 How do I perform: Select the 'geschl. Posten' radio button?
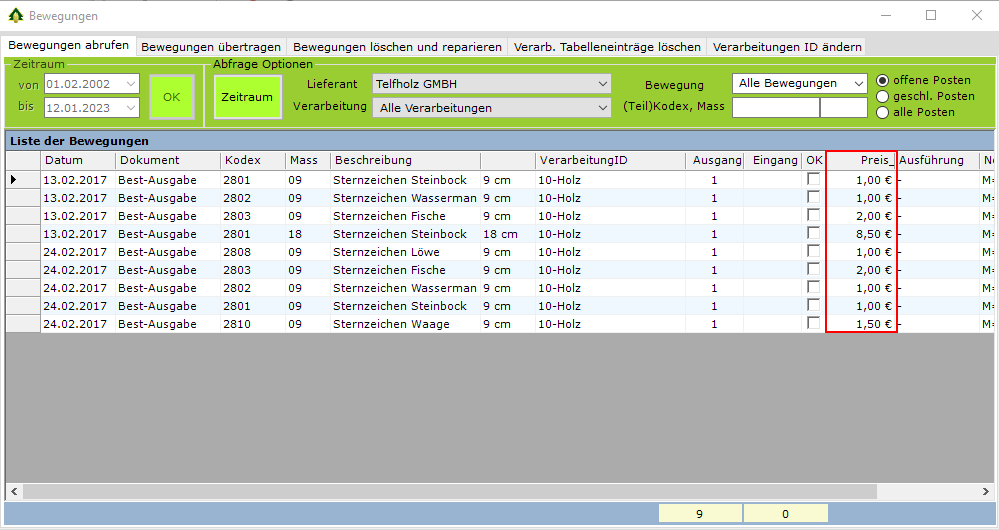tap(882, 96)
